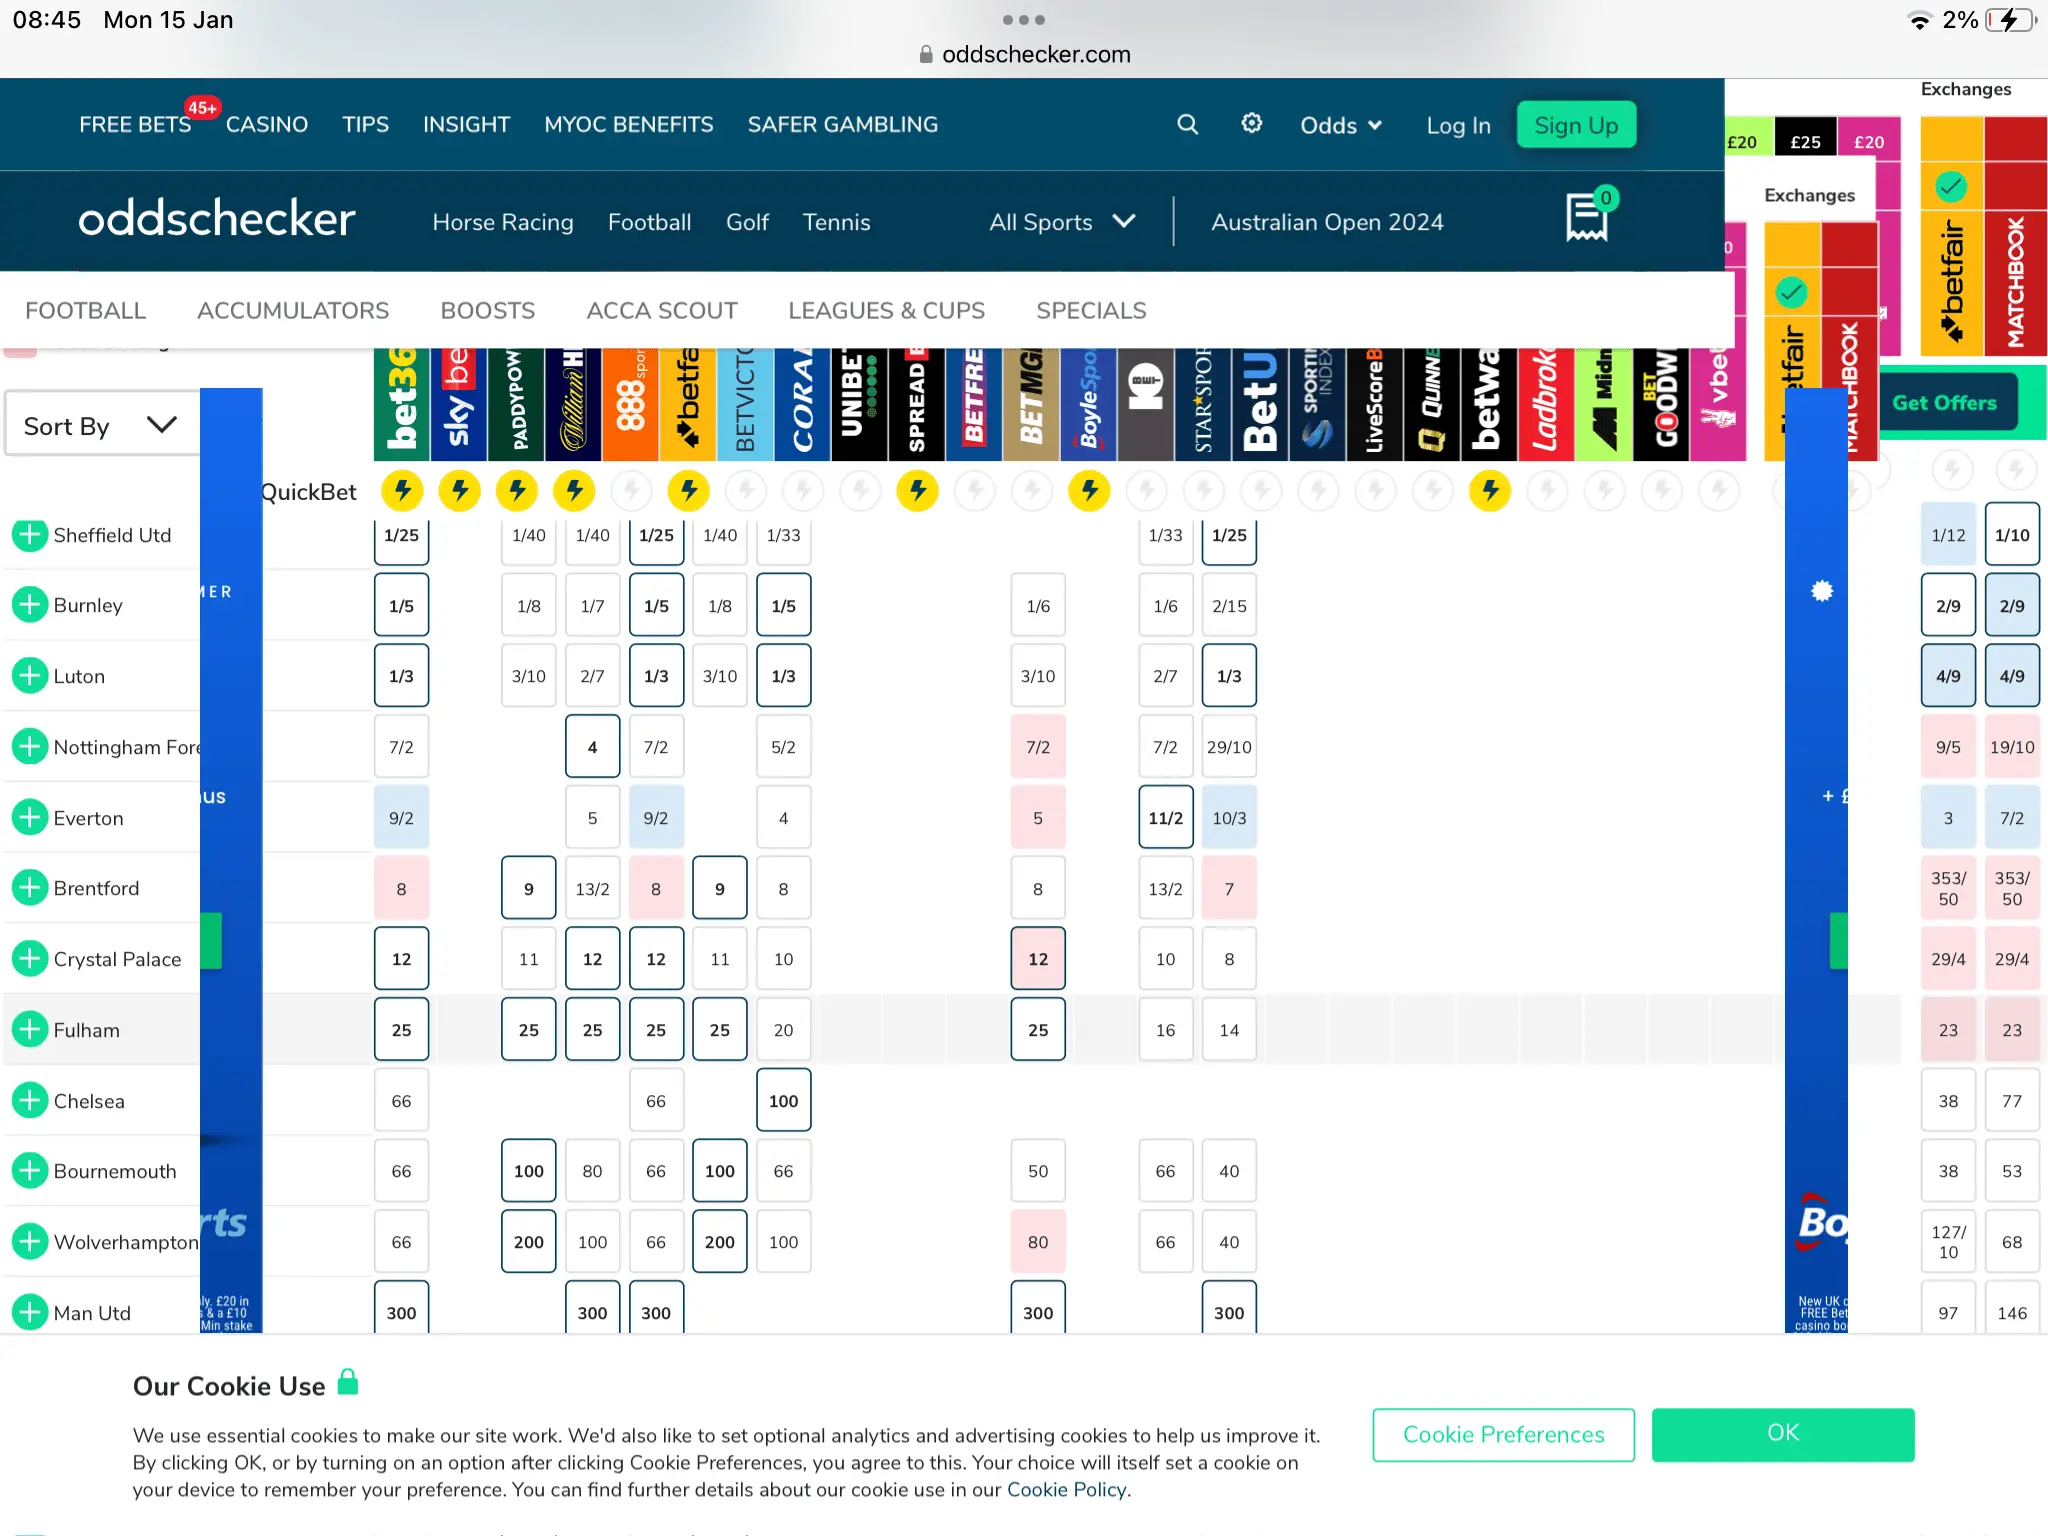Image resolution: width=2048 pixels, height=1536 pixels.
Task: Expand the All Sports menu
Action: pos(1061,222)
